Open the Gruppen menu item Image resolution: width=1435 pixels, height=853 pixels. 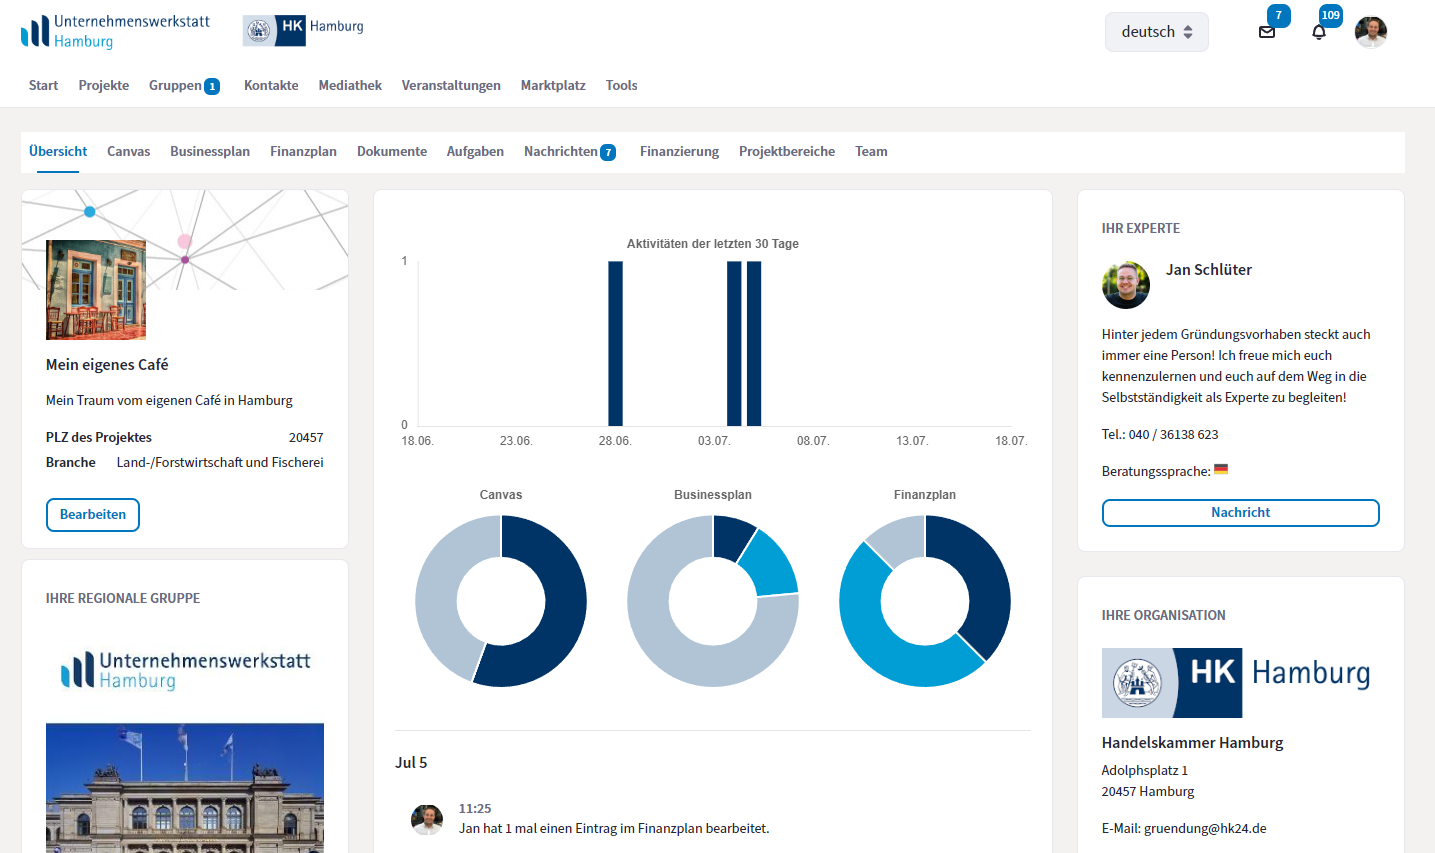[176, 86]
